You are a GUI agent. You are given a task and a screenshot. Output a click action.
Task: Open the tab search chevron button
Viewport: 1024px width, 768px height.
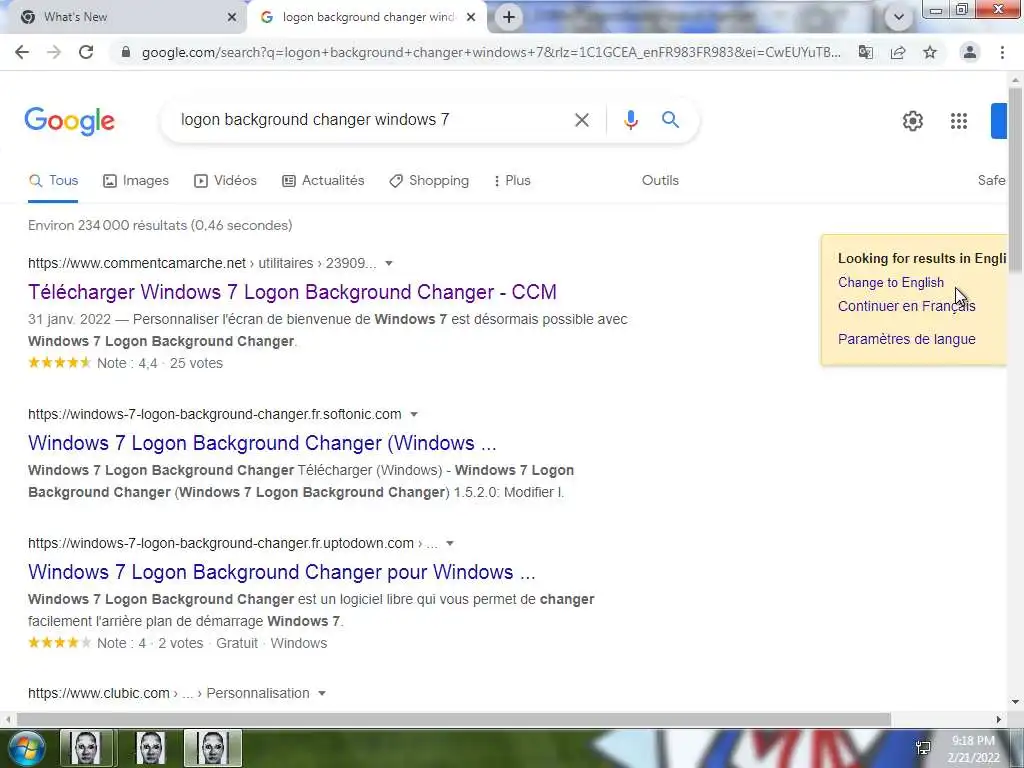click(899, 17)
